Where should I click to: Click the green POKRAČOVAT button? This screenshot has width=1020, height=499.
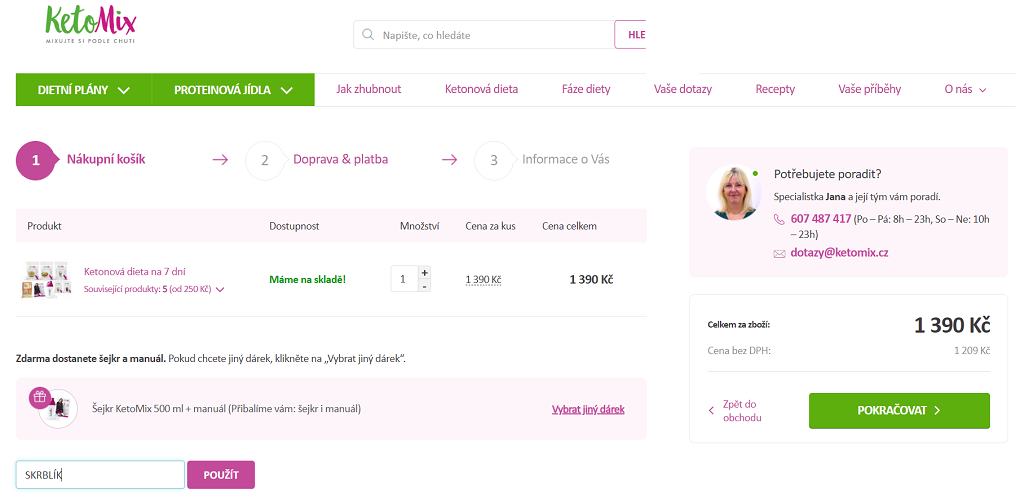click(899, 411)
